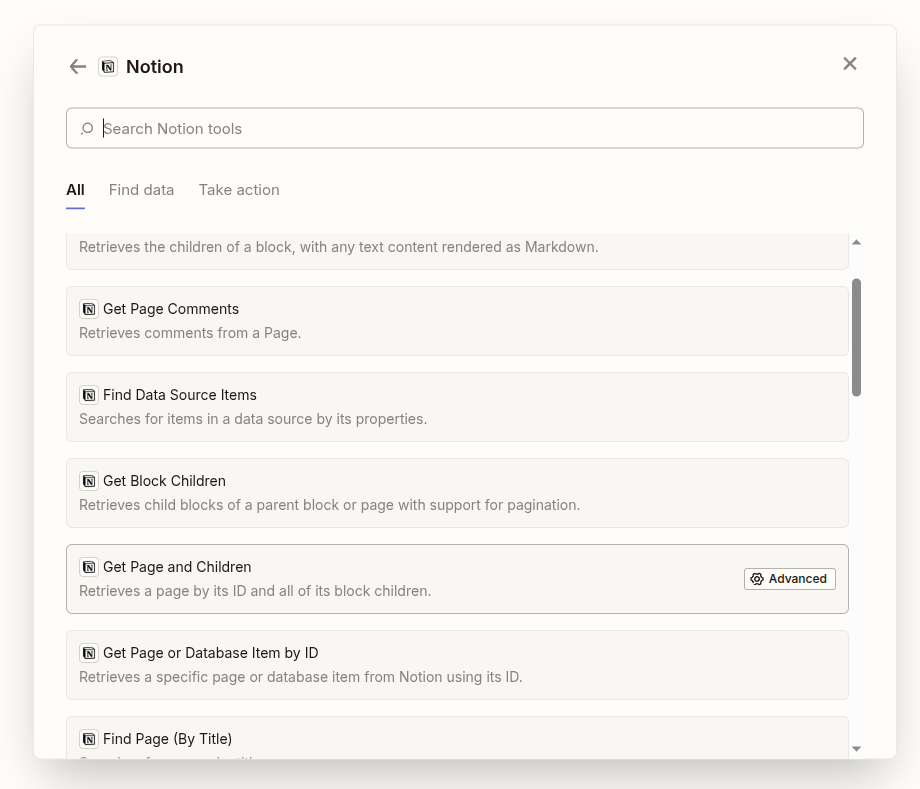The height and width of the screenshot is (789, 920).
Task: Click the search Notion tools input field
Action: 464,128
